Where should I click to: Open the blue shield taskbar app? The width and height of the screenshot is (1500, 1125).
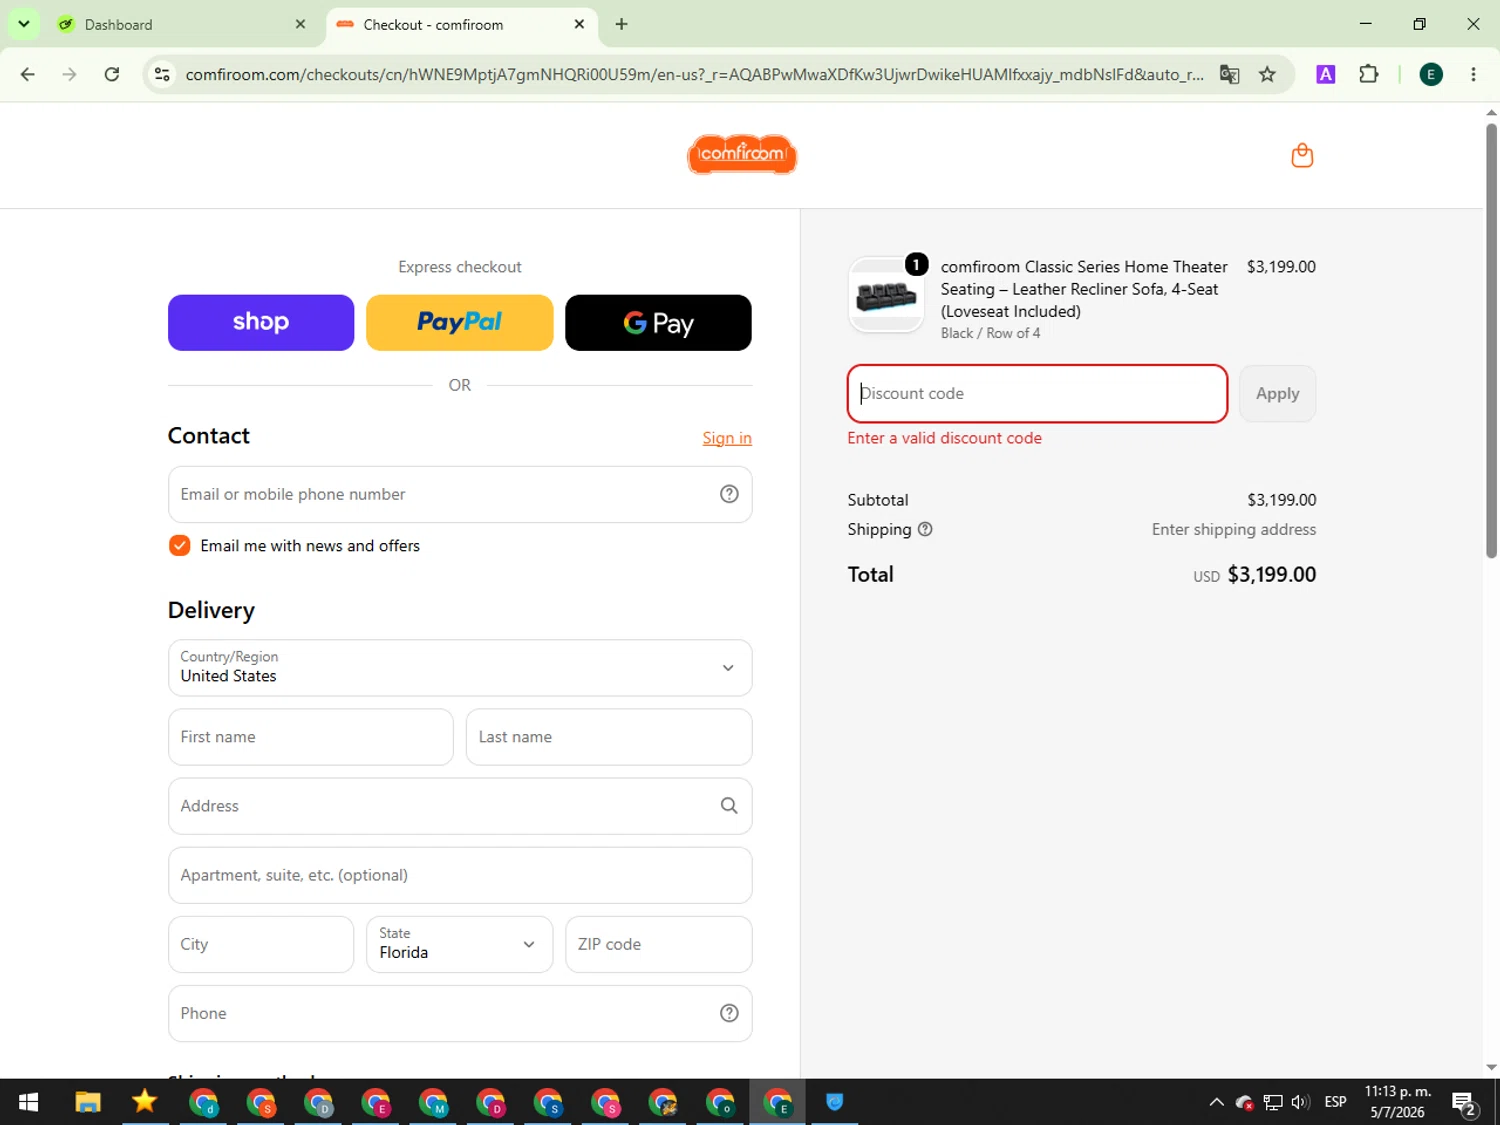[835, 1102]
